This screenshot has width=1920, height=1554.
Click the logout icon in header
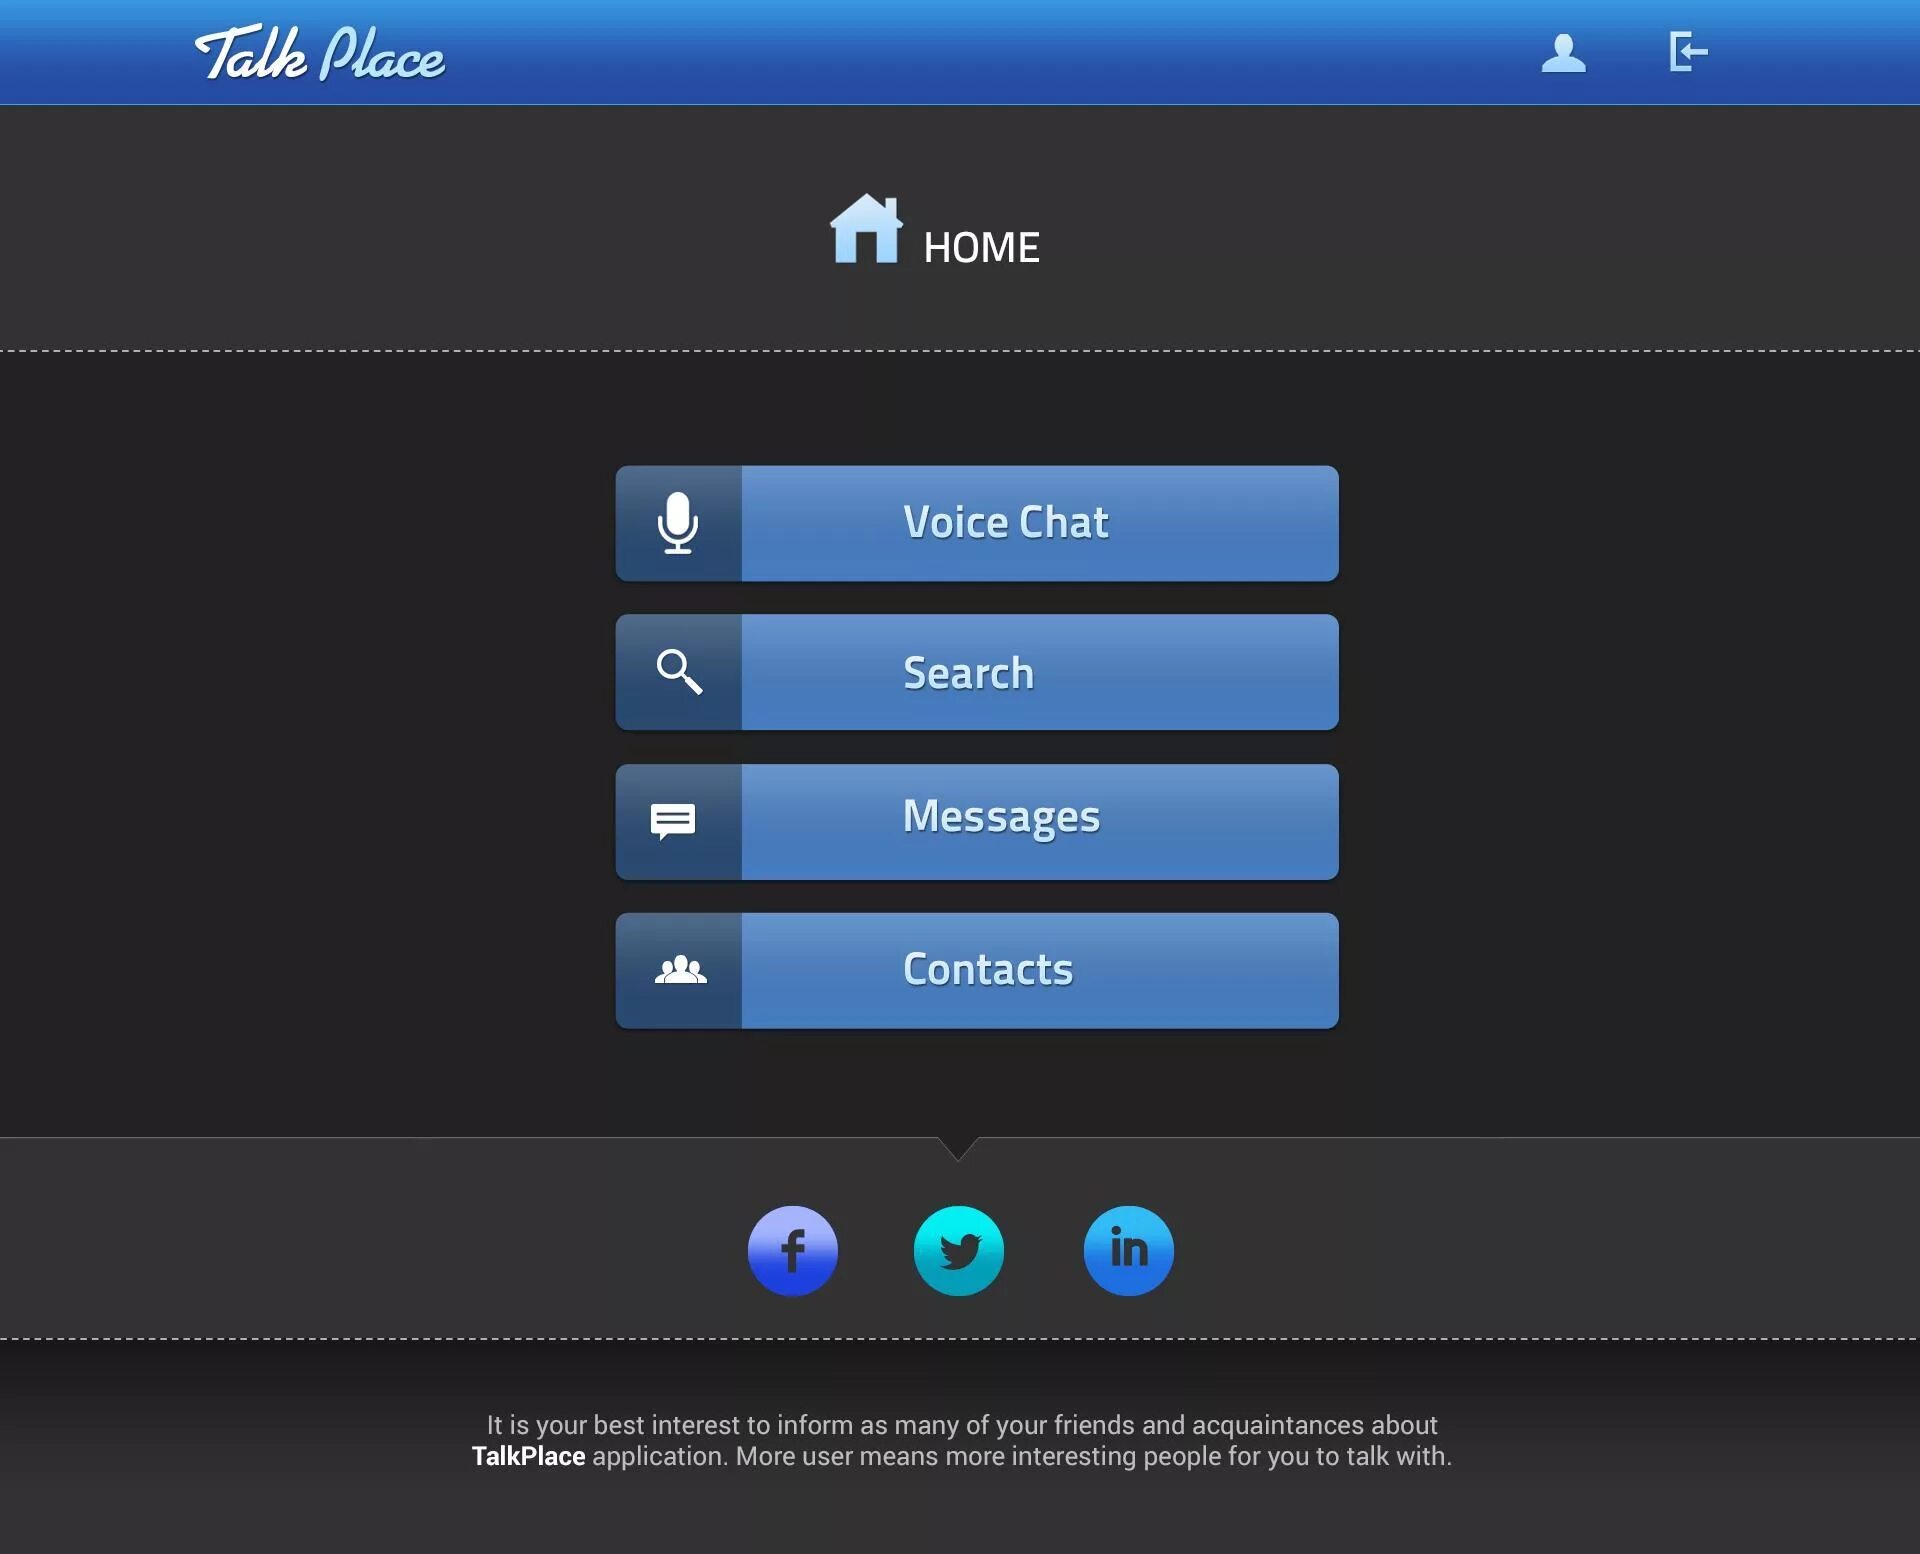click(1685, 51)
